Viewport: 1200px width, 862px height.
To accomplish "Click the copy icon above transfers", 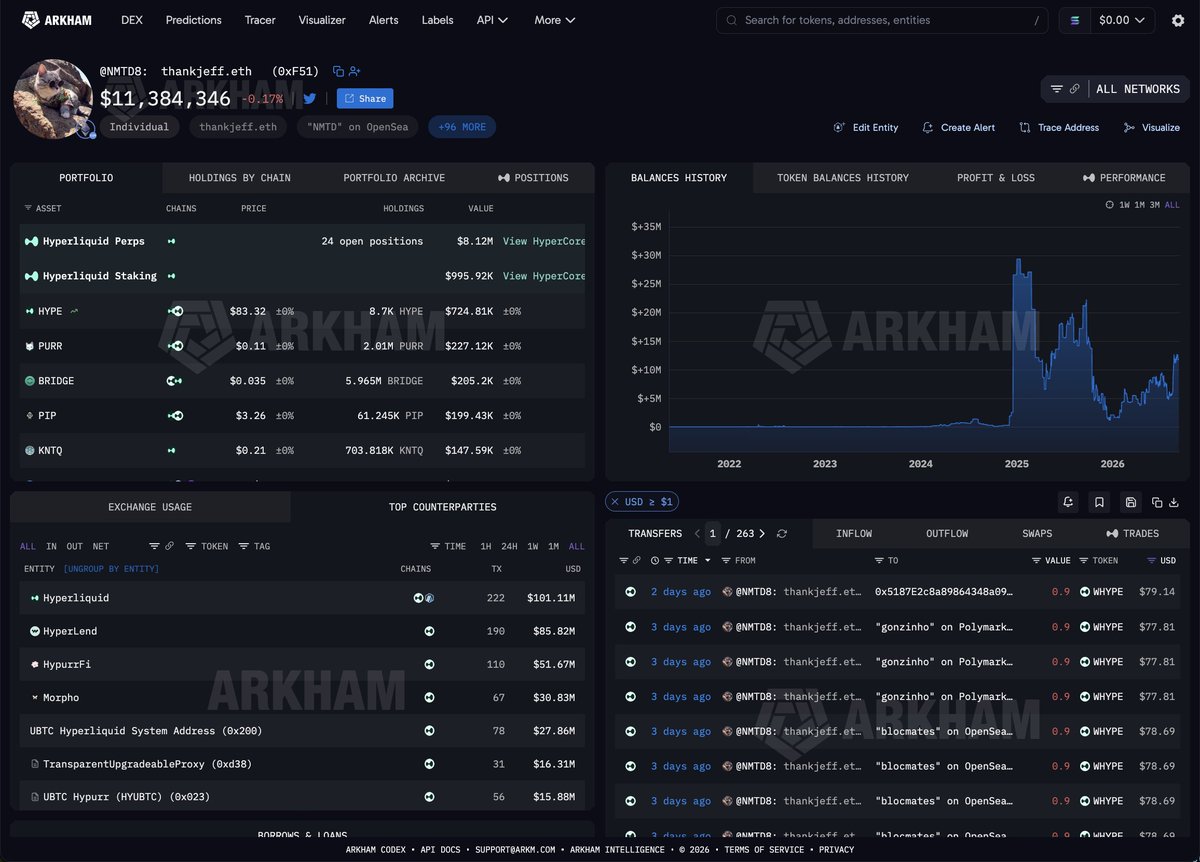I will click(1157, 502).
